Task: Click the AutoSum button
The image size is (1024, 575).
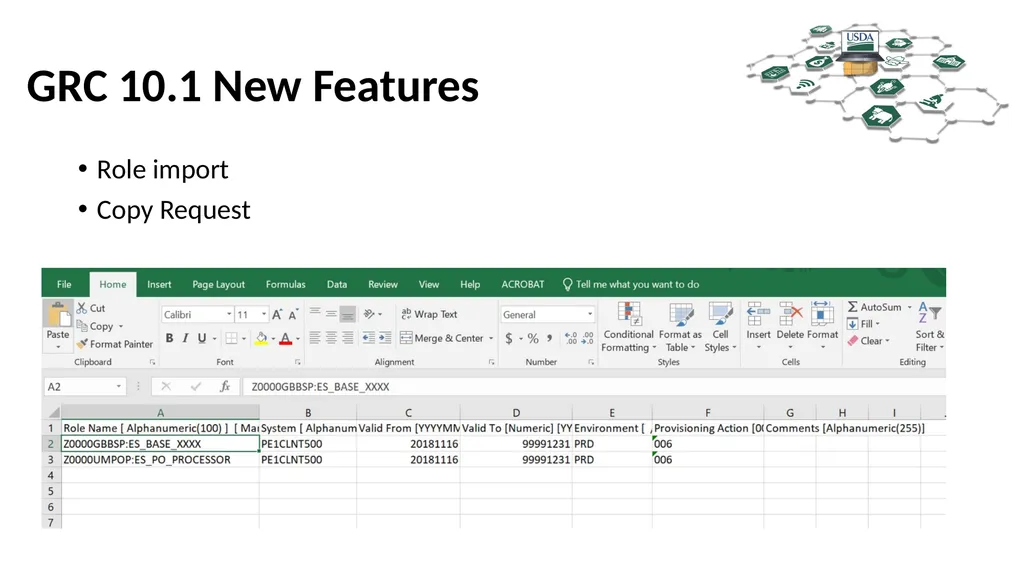Action: pyautogui.click(x=875, y=307)
